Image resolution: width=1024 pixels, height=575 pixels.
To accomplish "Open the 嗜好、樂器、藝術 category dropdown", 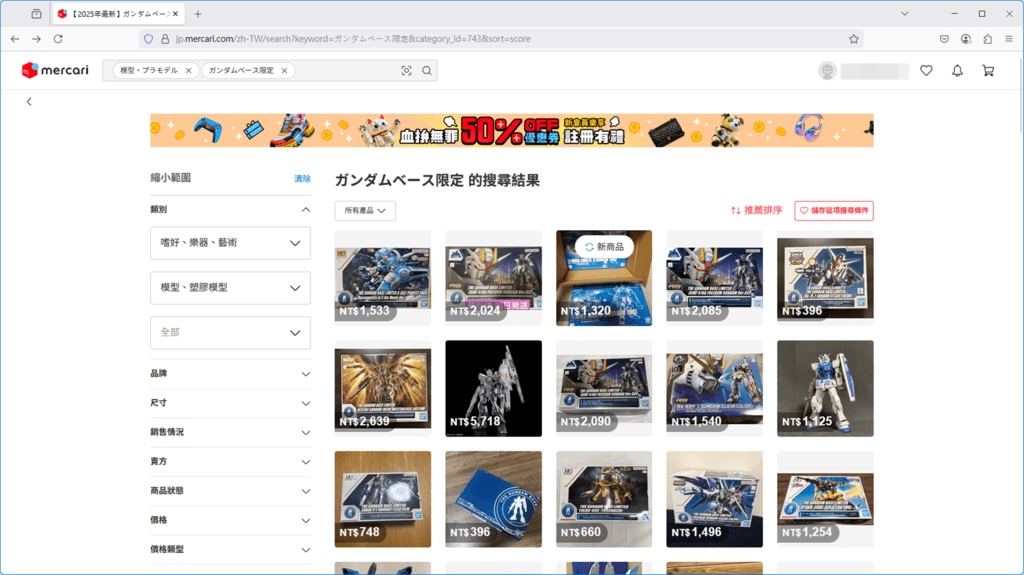I will click(x=231, y=243).
